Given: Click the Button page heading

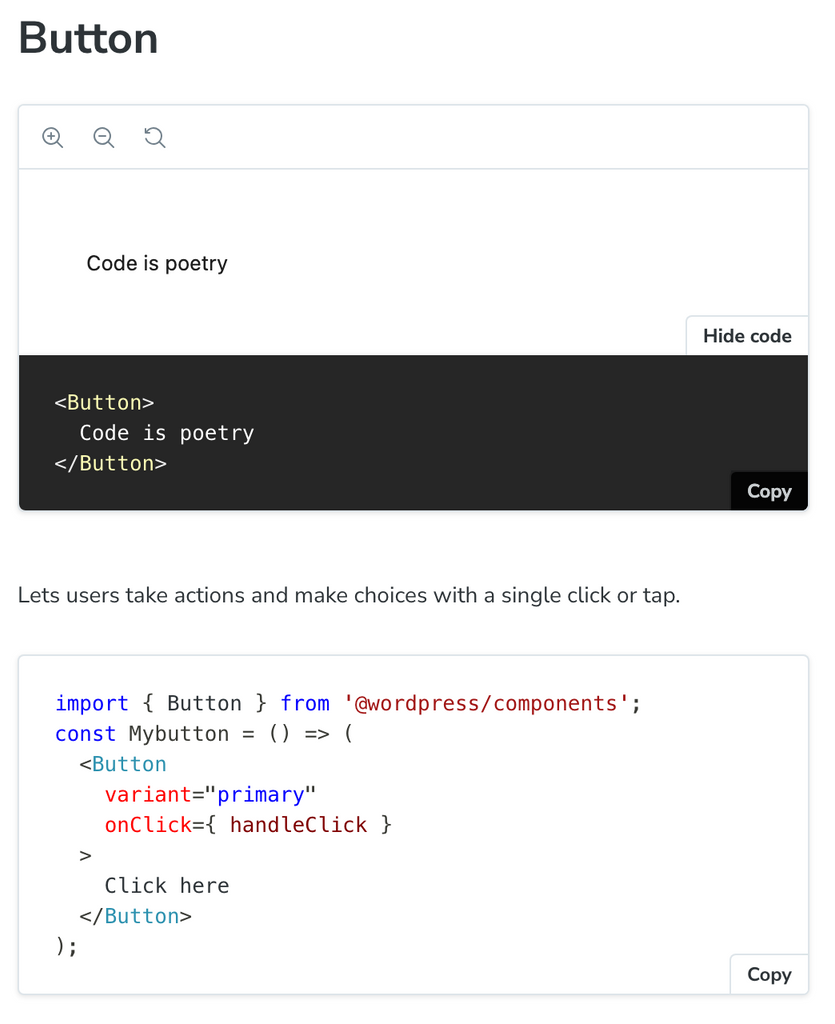Looking at the screenshot, I should tap(88, 38).
